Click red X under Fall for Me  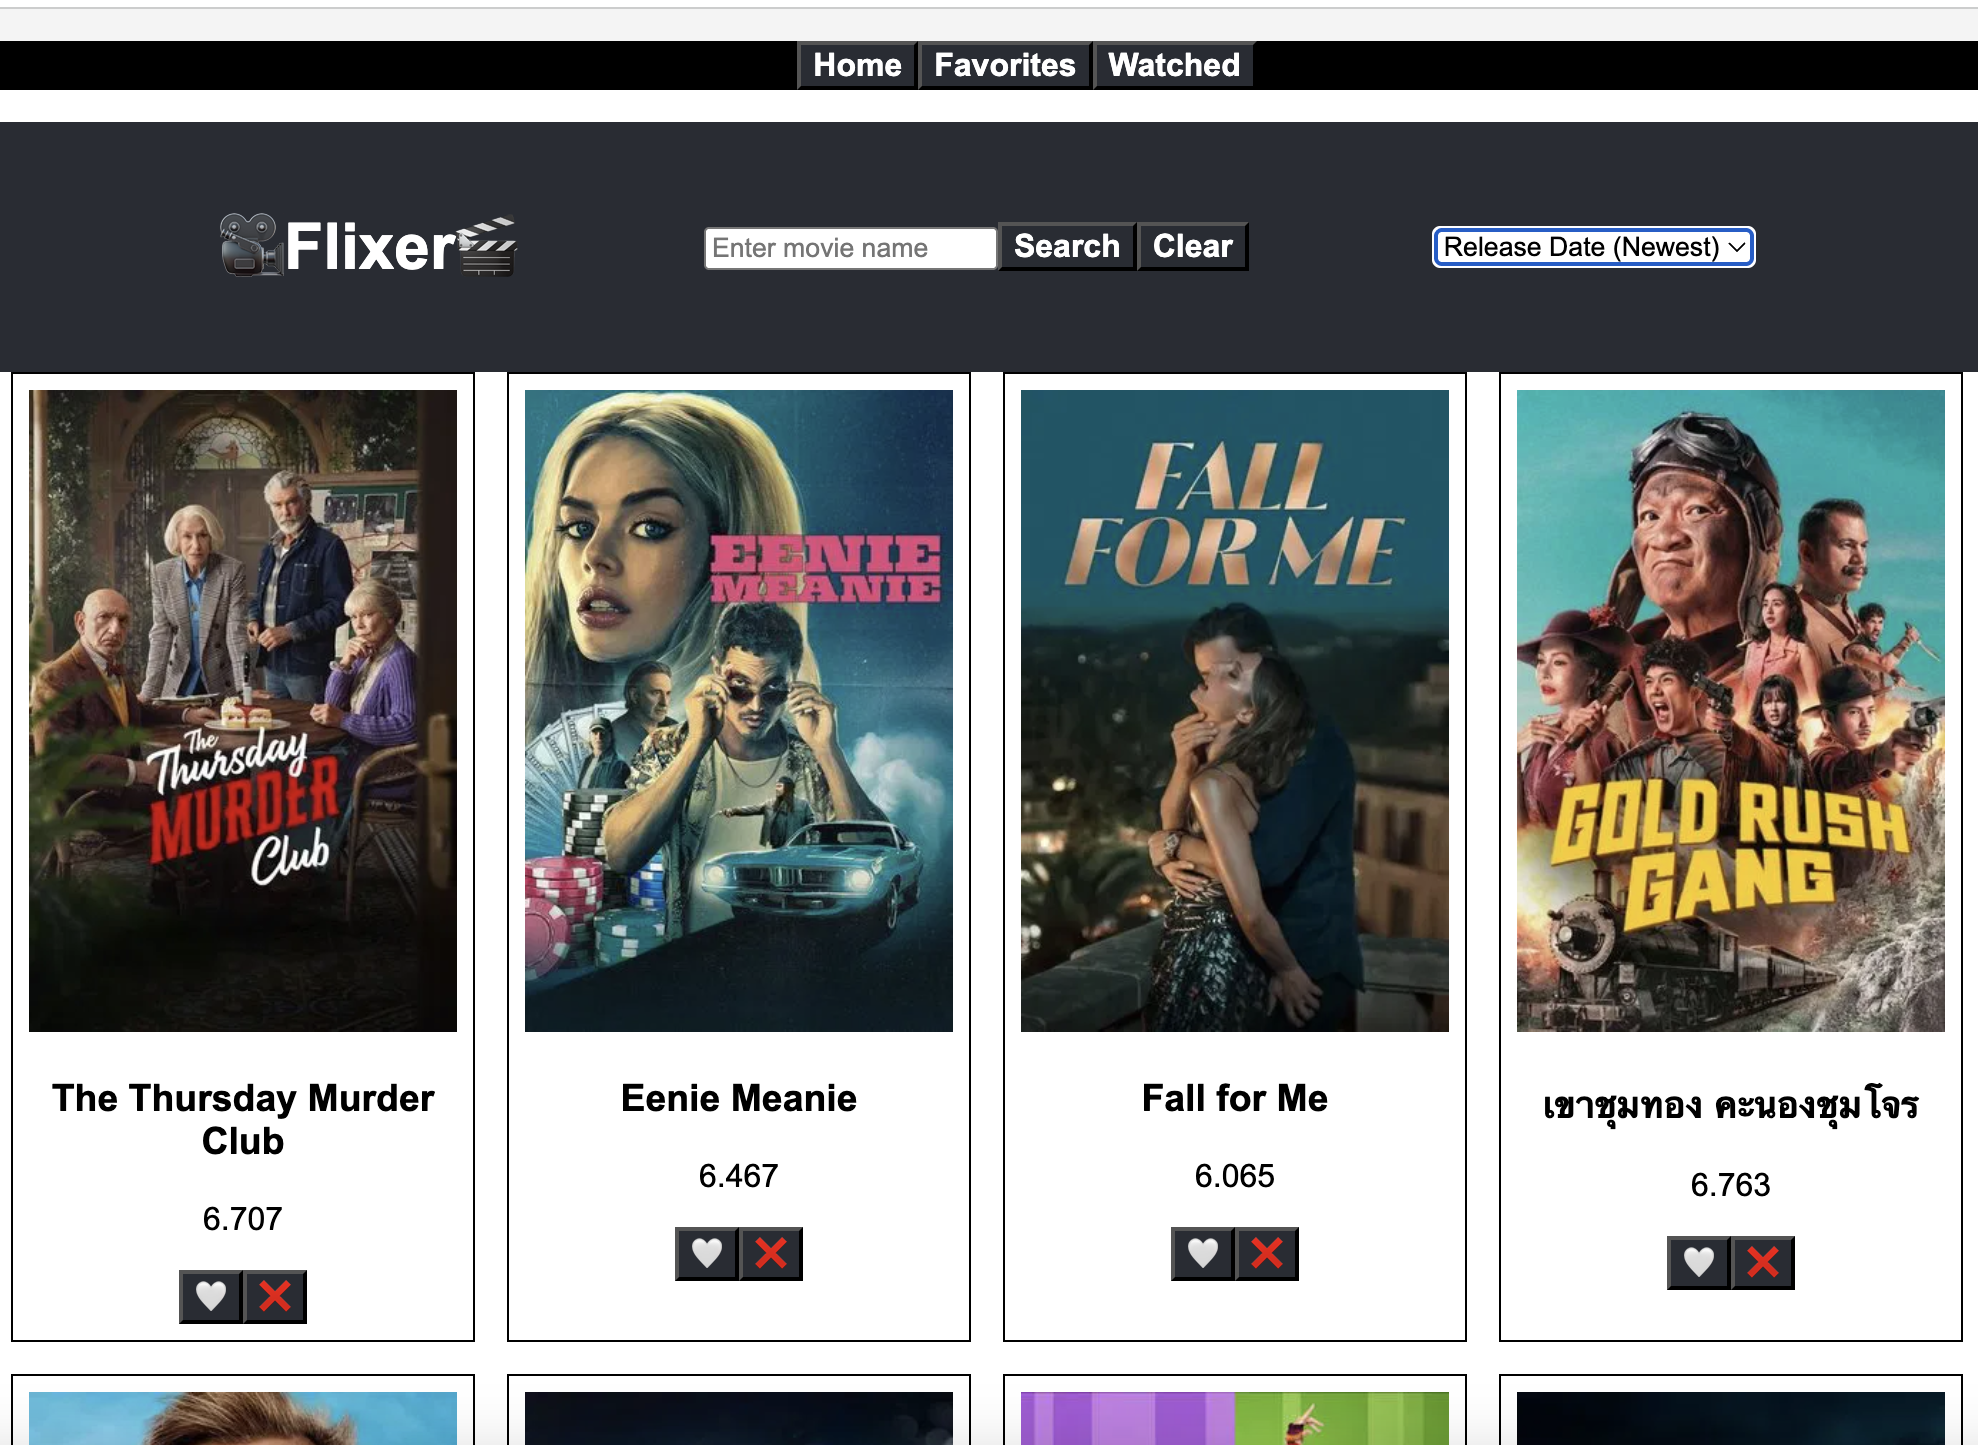coord(1267,1253)
